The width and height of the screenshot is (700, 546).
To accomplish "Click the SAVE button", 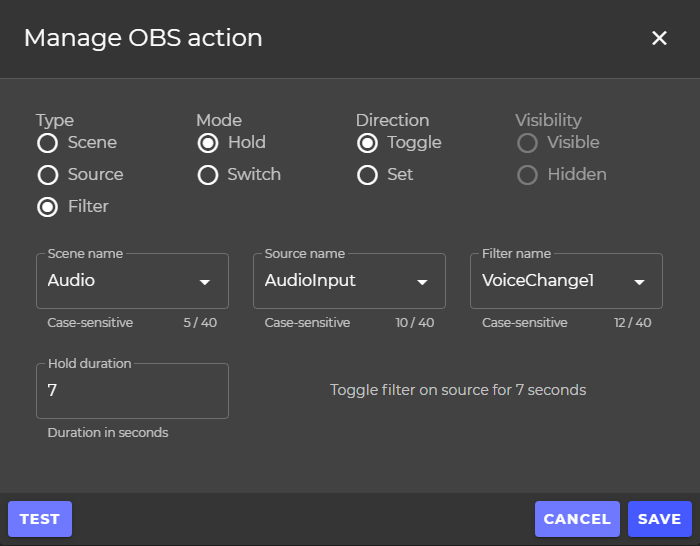I will 659,519.
